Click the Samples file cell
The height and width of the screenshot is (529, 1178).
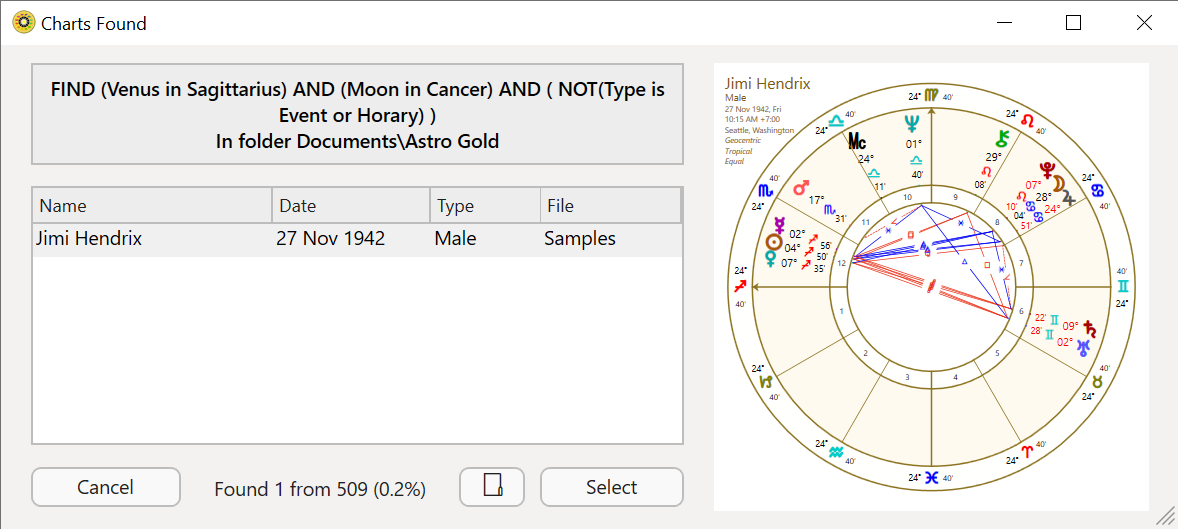[580, 239]
